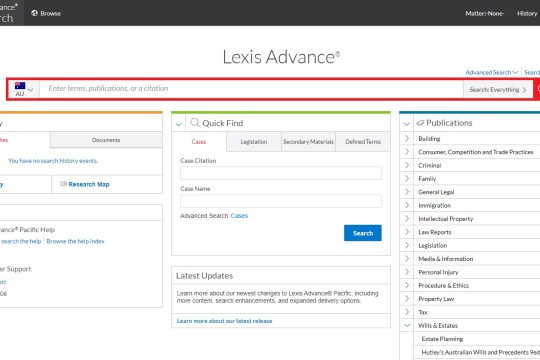The width and height of the screenshot is (540, 360).
Task: Click the Advanced Search: Cases link
Action: point(239,216)
